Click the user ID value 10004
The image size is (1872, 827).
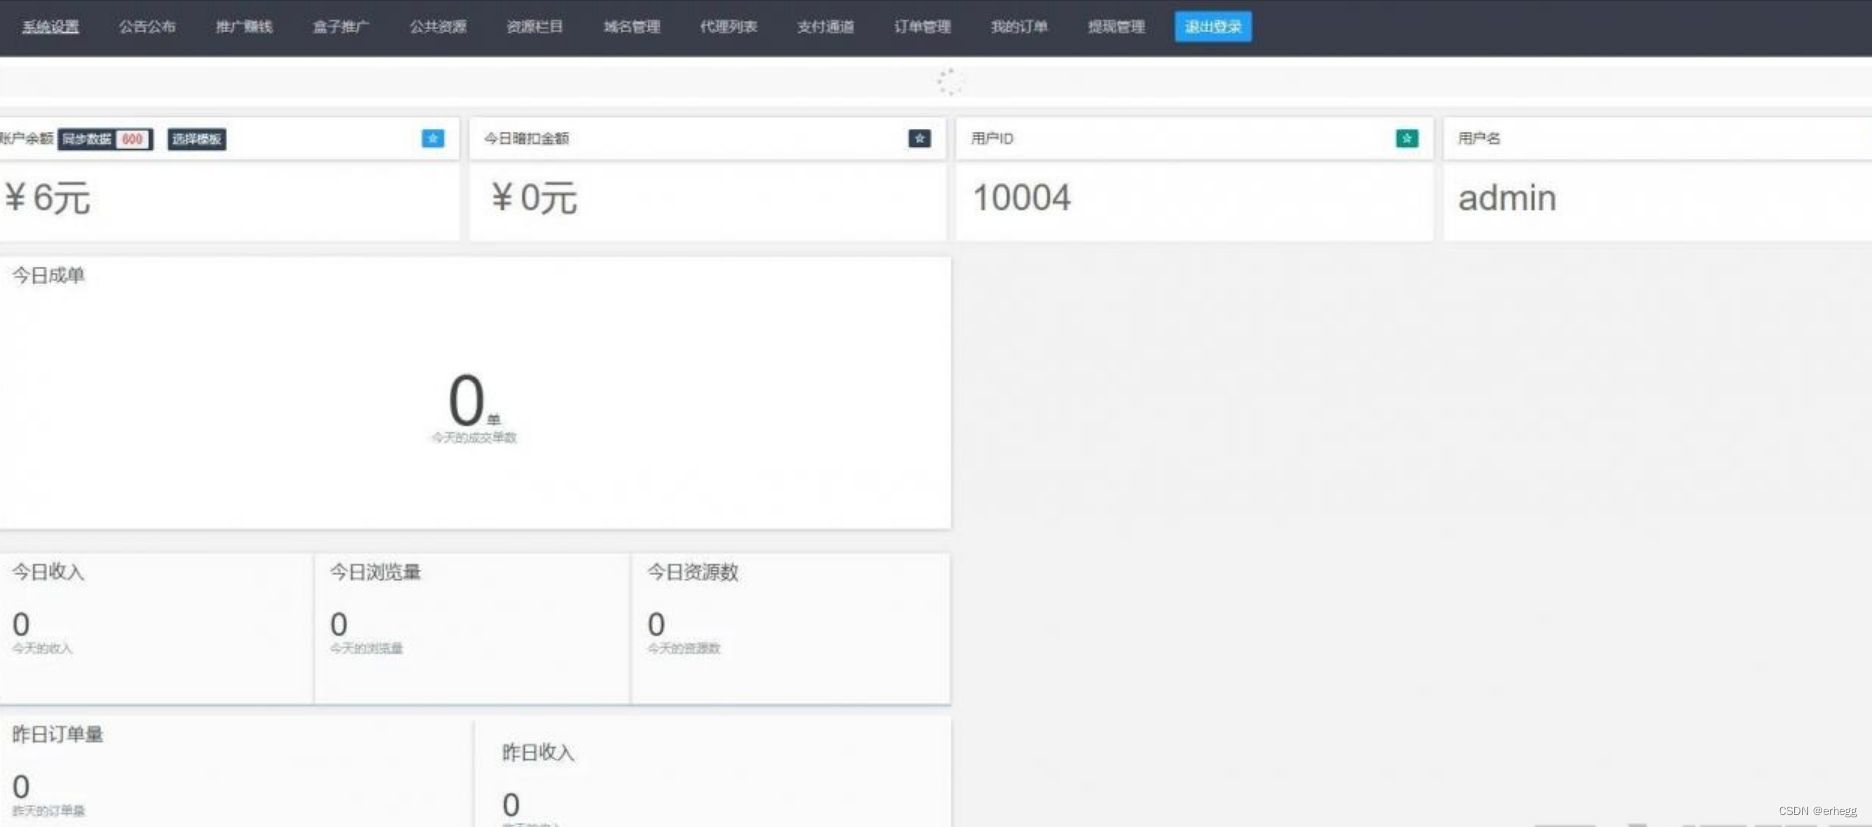(x=1021, y=198)
